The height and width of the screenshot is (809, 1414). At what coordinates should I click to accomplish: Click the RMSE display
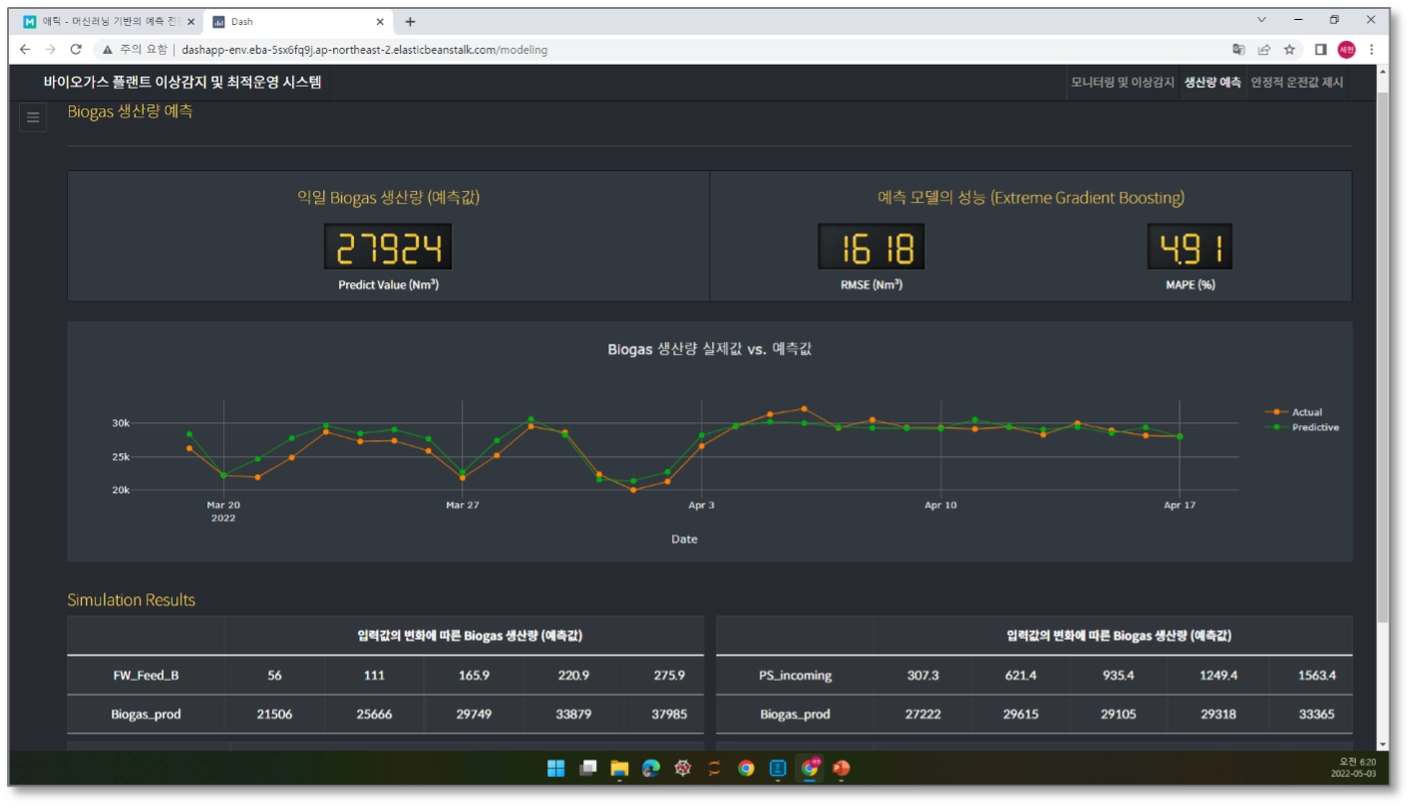871,247
